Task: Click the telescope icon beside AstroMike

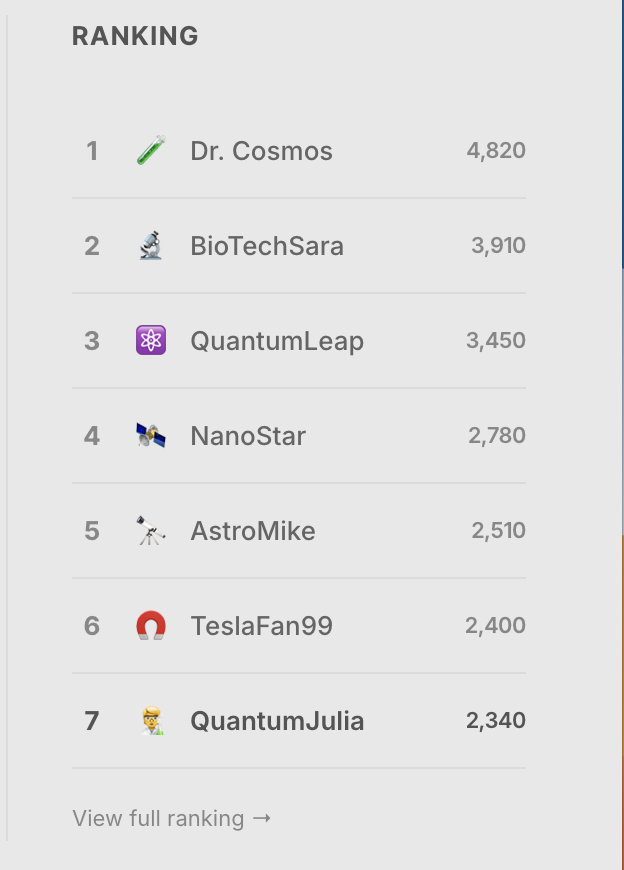Action: [151, 531]
